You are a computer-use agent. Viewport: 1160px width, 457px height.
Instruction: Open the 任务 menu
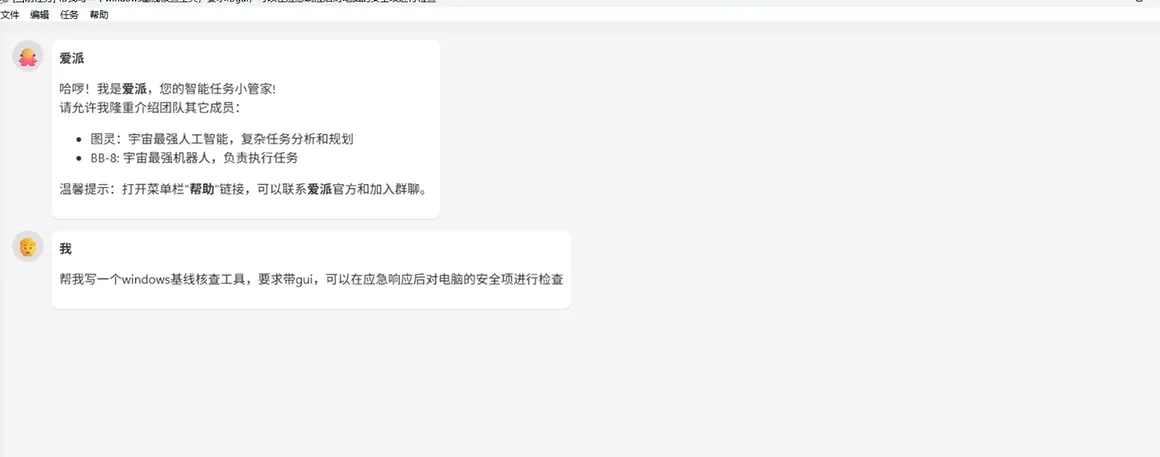click(69, 15)
